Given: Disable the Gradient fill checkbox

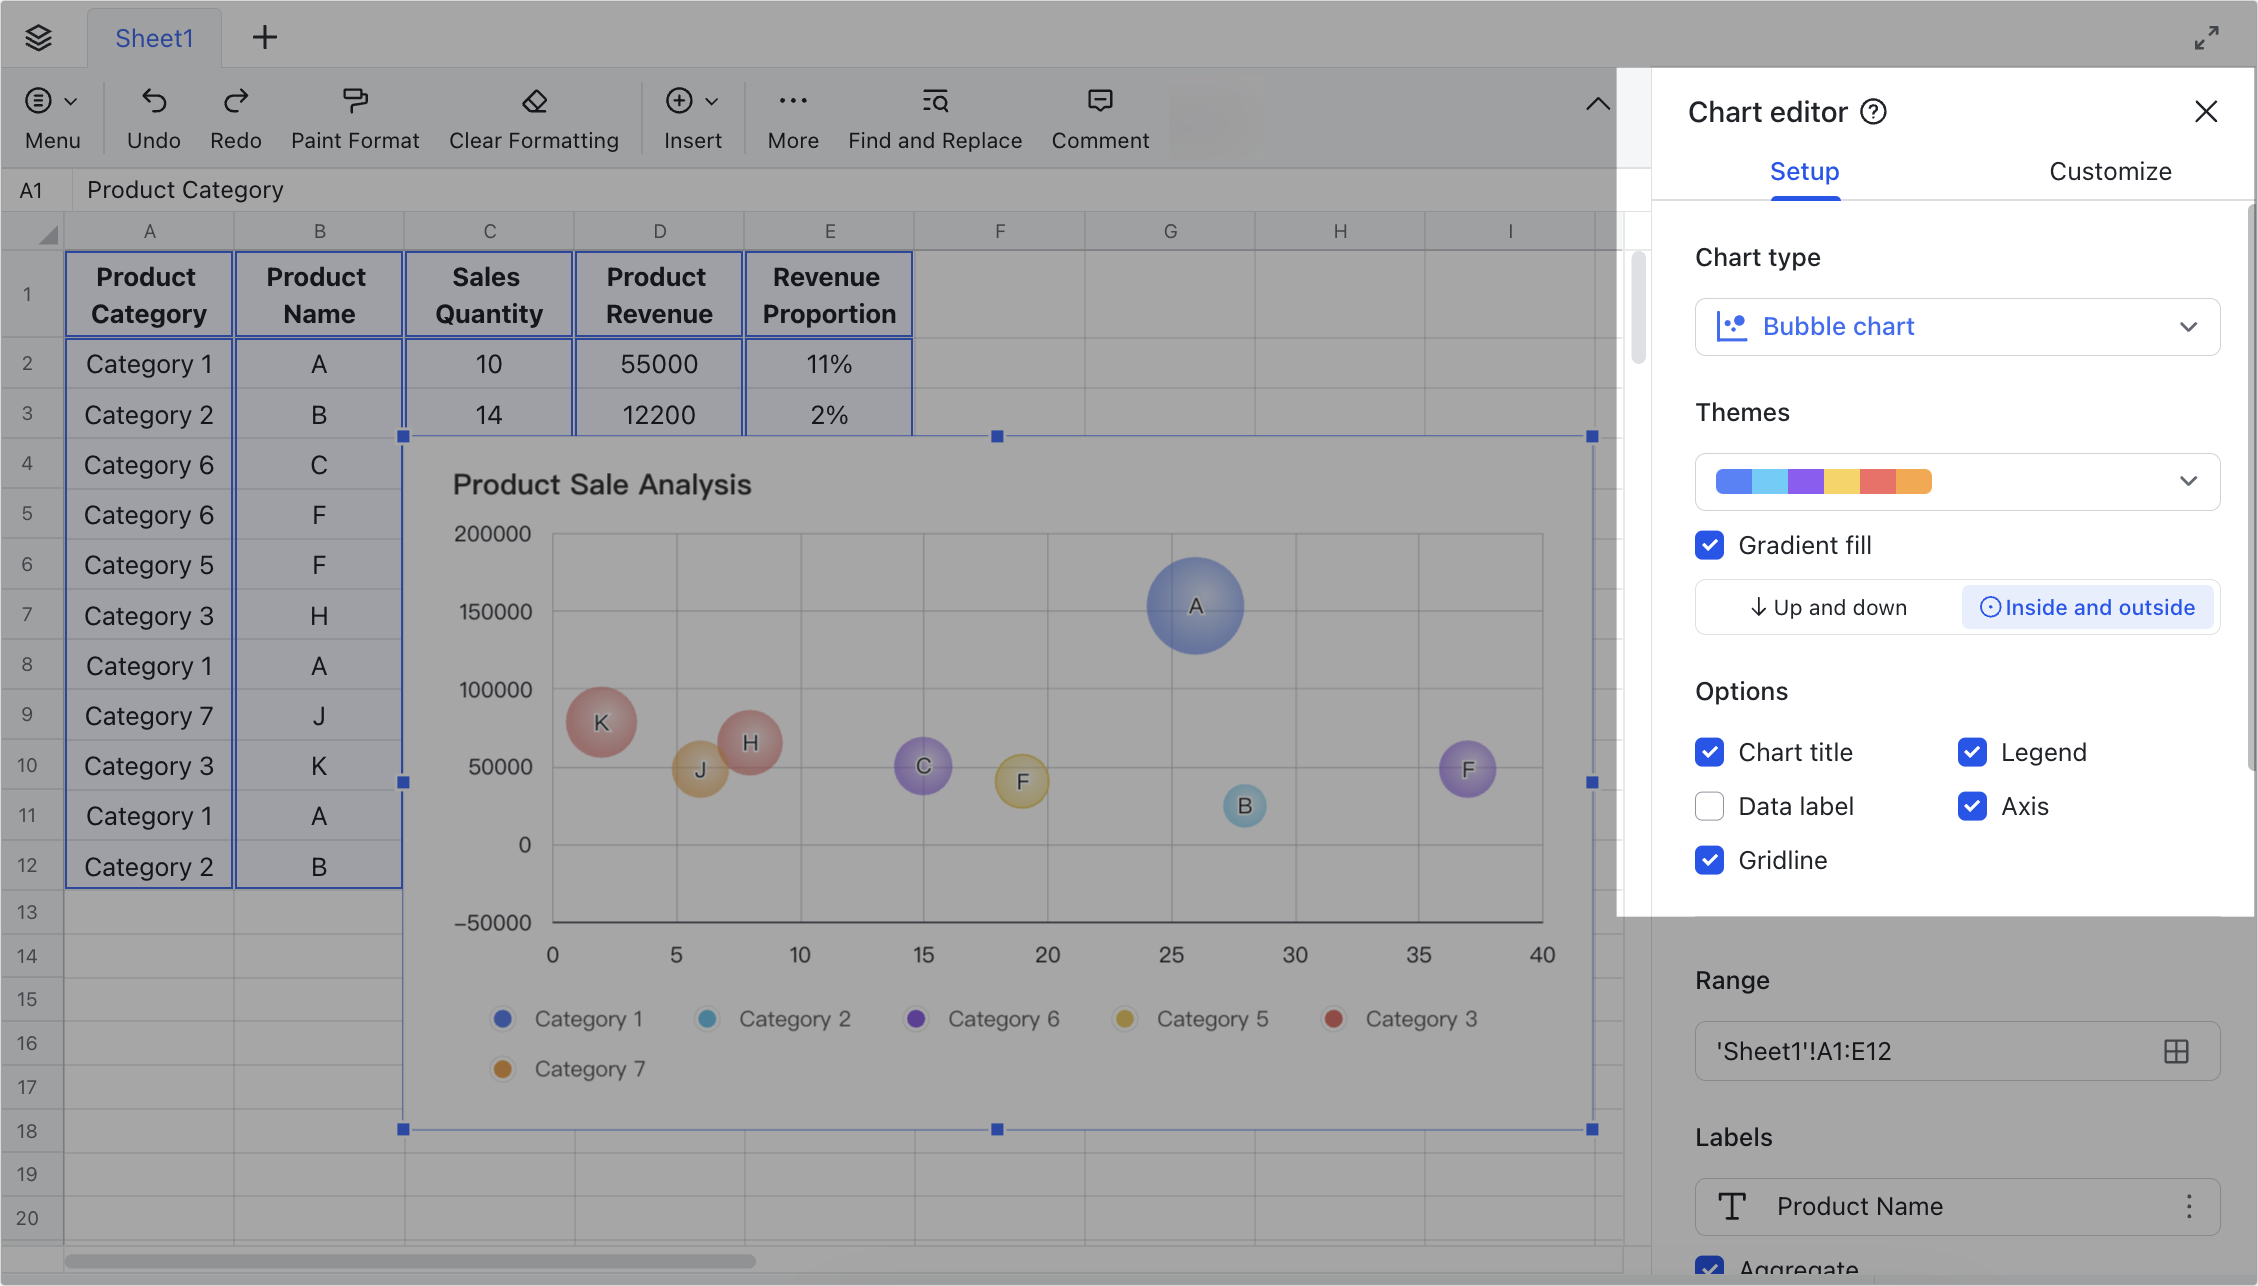Looking at the screenshot, I should pos(1710,545).
